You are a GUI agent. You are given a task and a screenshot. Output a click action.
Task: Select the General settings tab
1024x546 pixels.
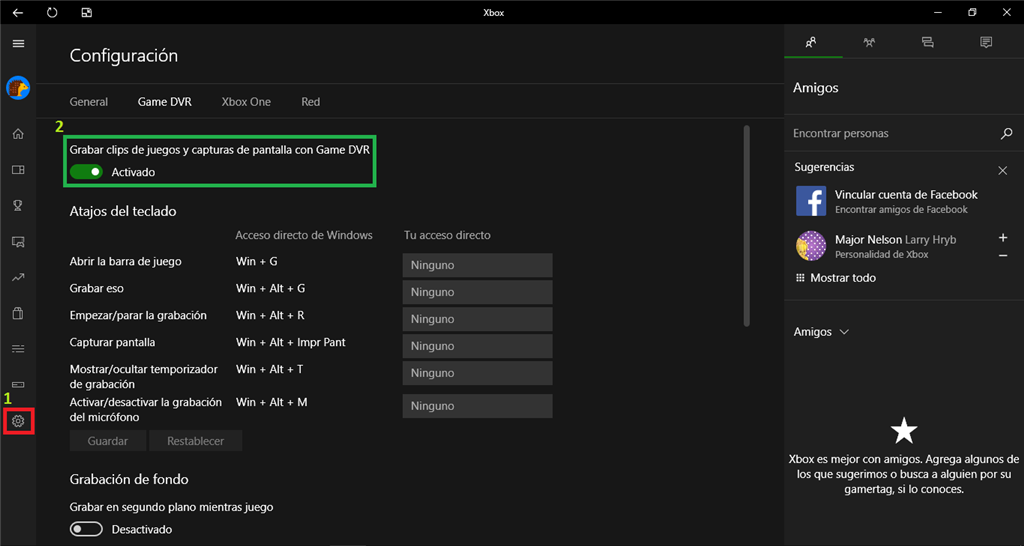pos(89,102)
